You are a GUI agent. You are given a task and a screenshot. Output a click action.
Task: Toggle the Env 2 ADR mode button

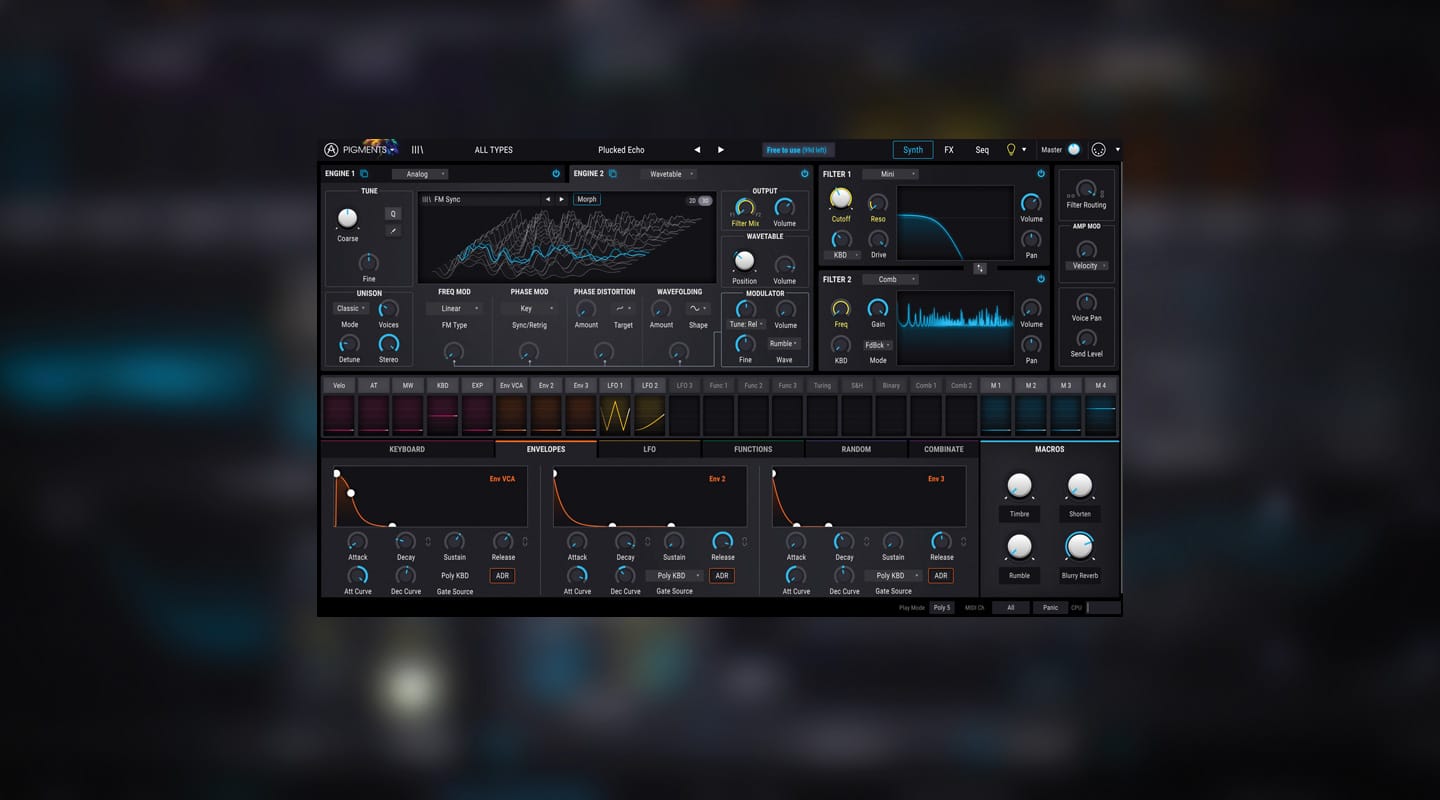click(x=721, y=575)
